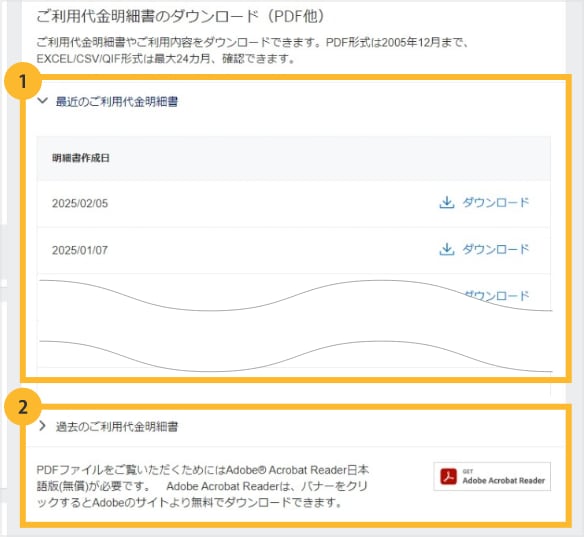The image size is (584, 537).
Task: Click 最近のご利用代金明細書 section title
Action: pos(117,101)
